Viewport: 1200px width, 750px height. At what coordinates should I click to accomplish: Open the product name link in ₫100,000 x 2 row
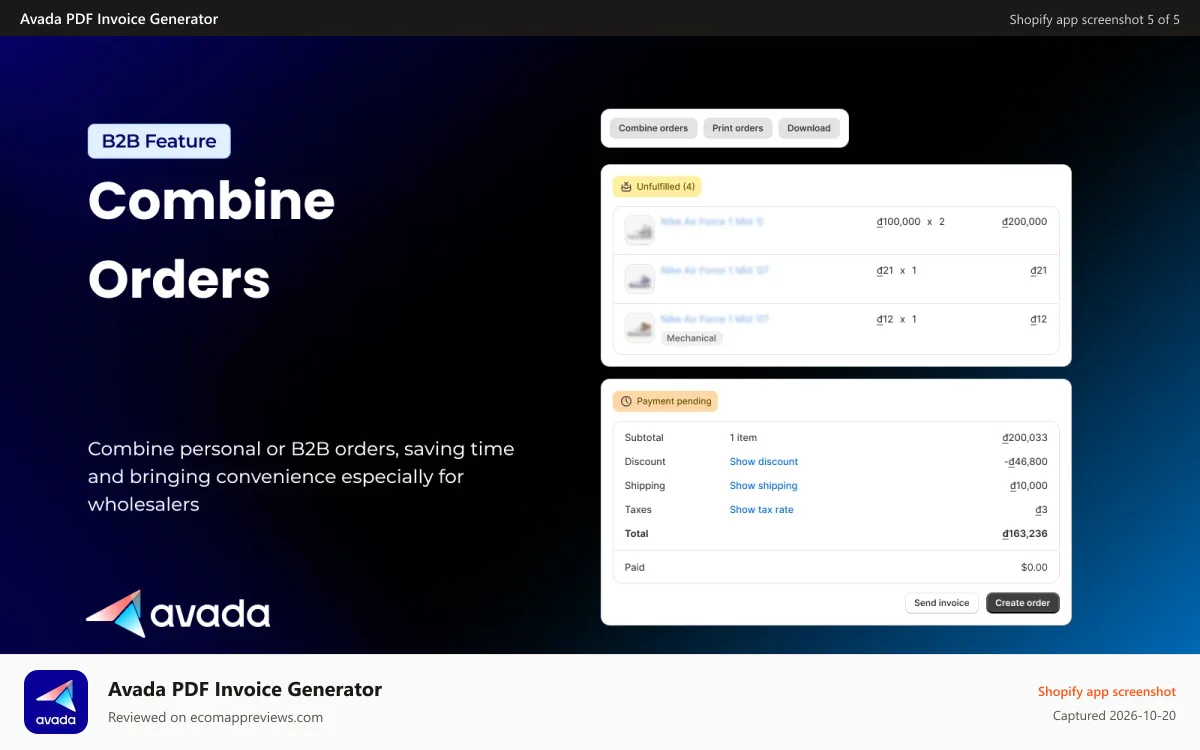tap(712, 221)
